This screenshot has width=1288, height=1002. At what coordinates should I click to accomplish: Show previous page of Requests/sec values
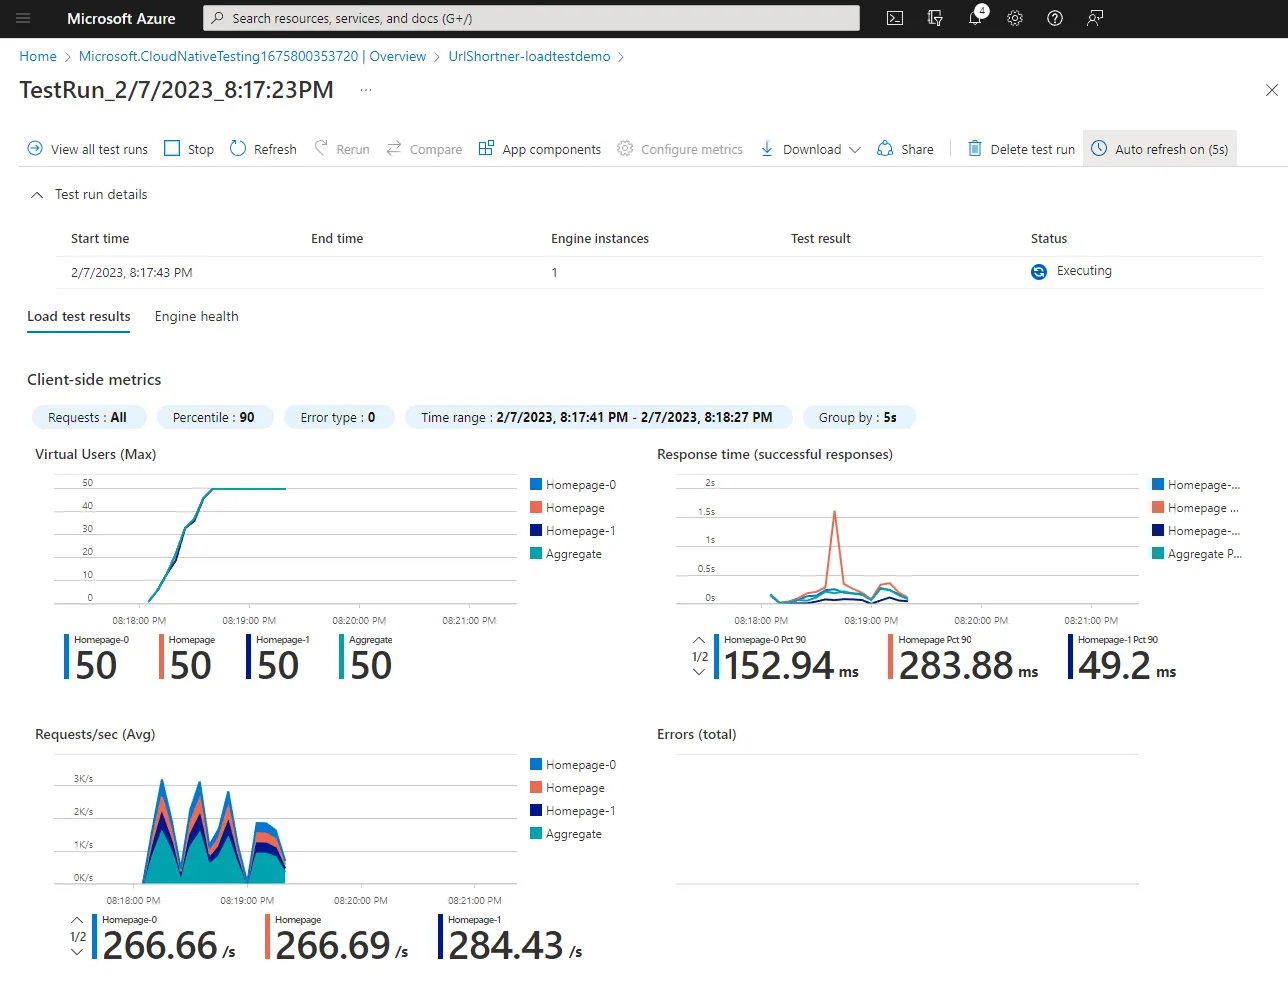(x=77, y=920)
